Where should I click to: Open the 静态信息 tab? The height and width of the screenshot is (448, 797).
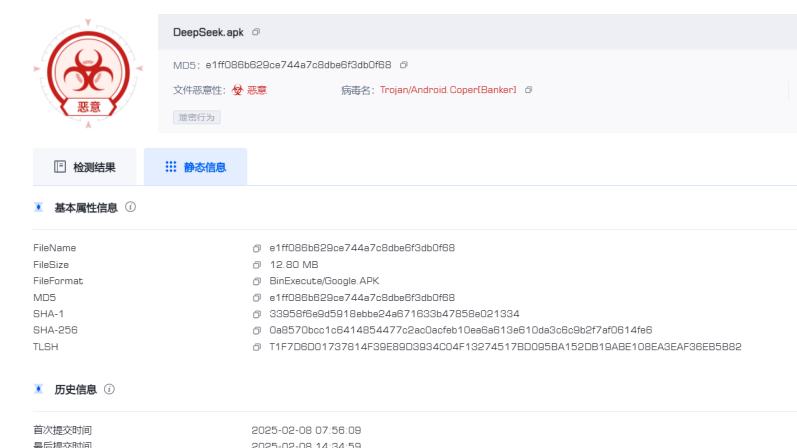tap(196, 167)
